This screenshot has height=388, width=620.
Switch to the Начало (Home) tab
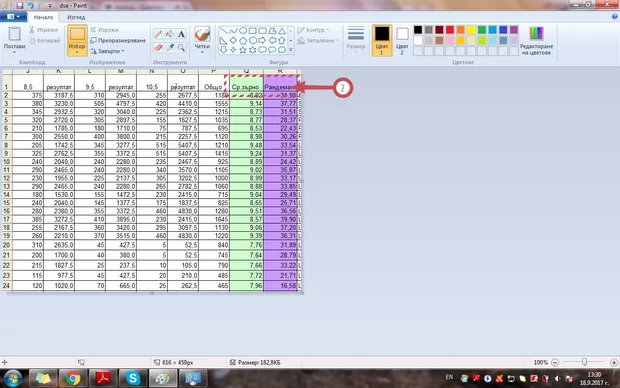click(43, 17)
